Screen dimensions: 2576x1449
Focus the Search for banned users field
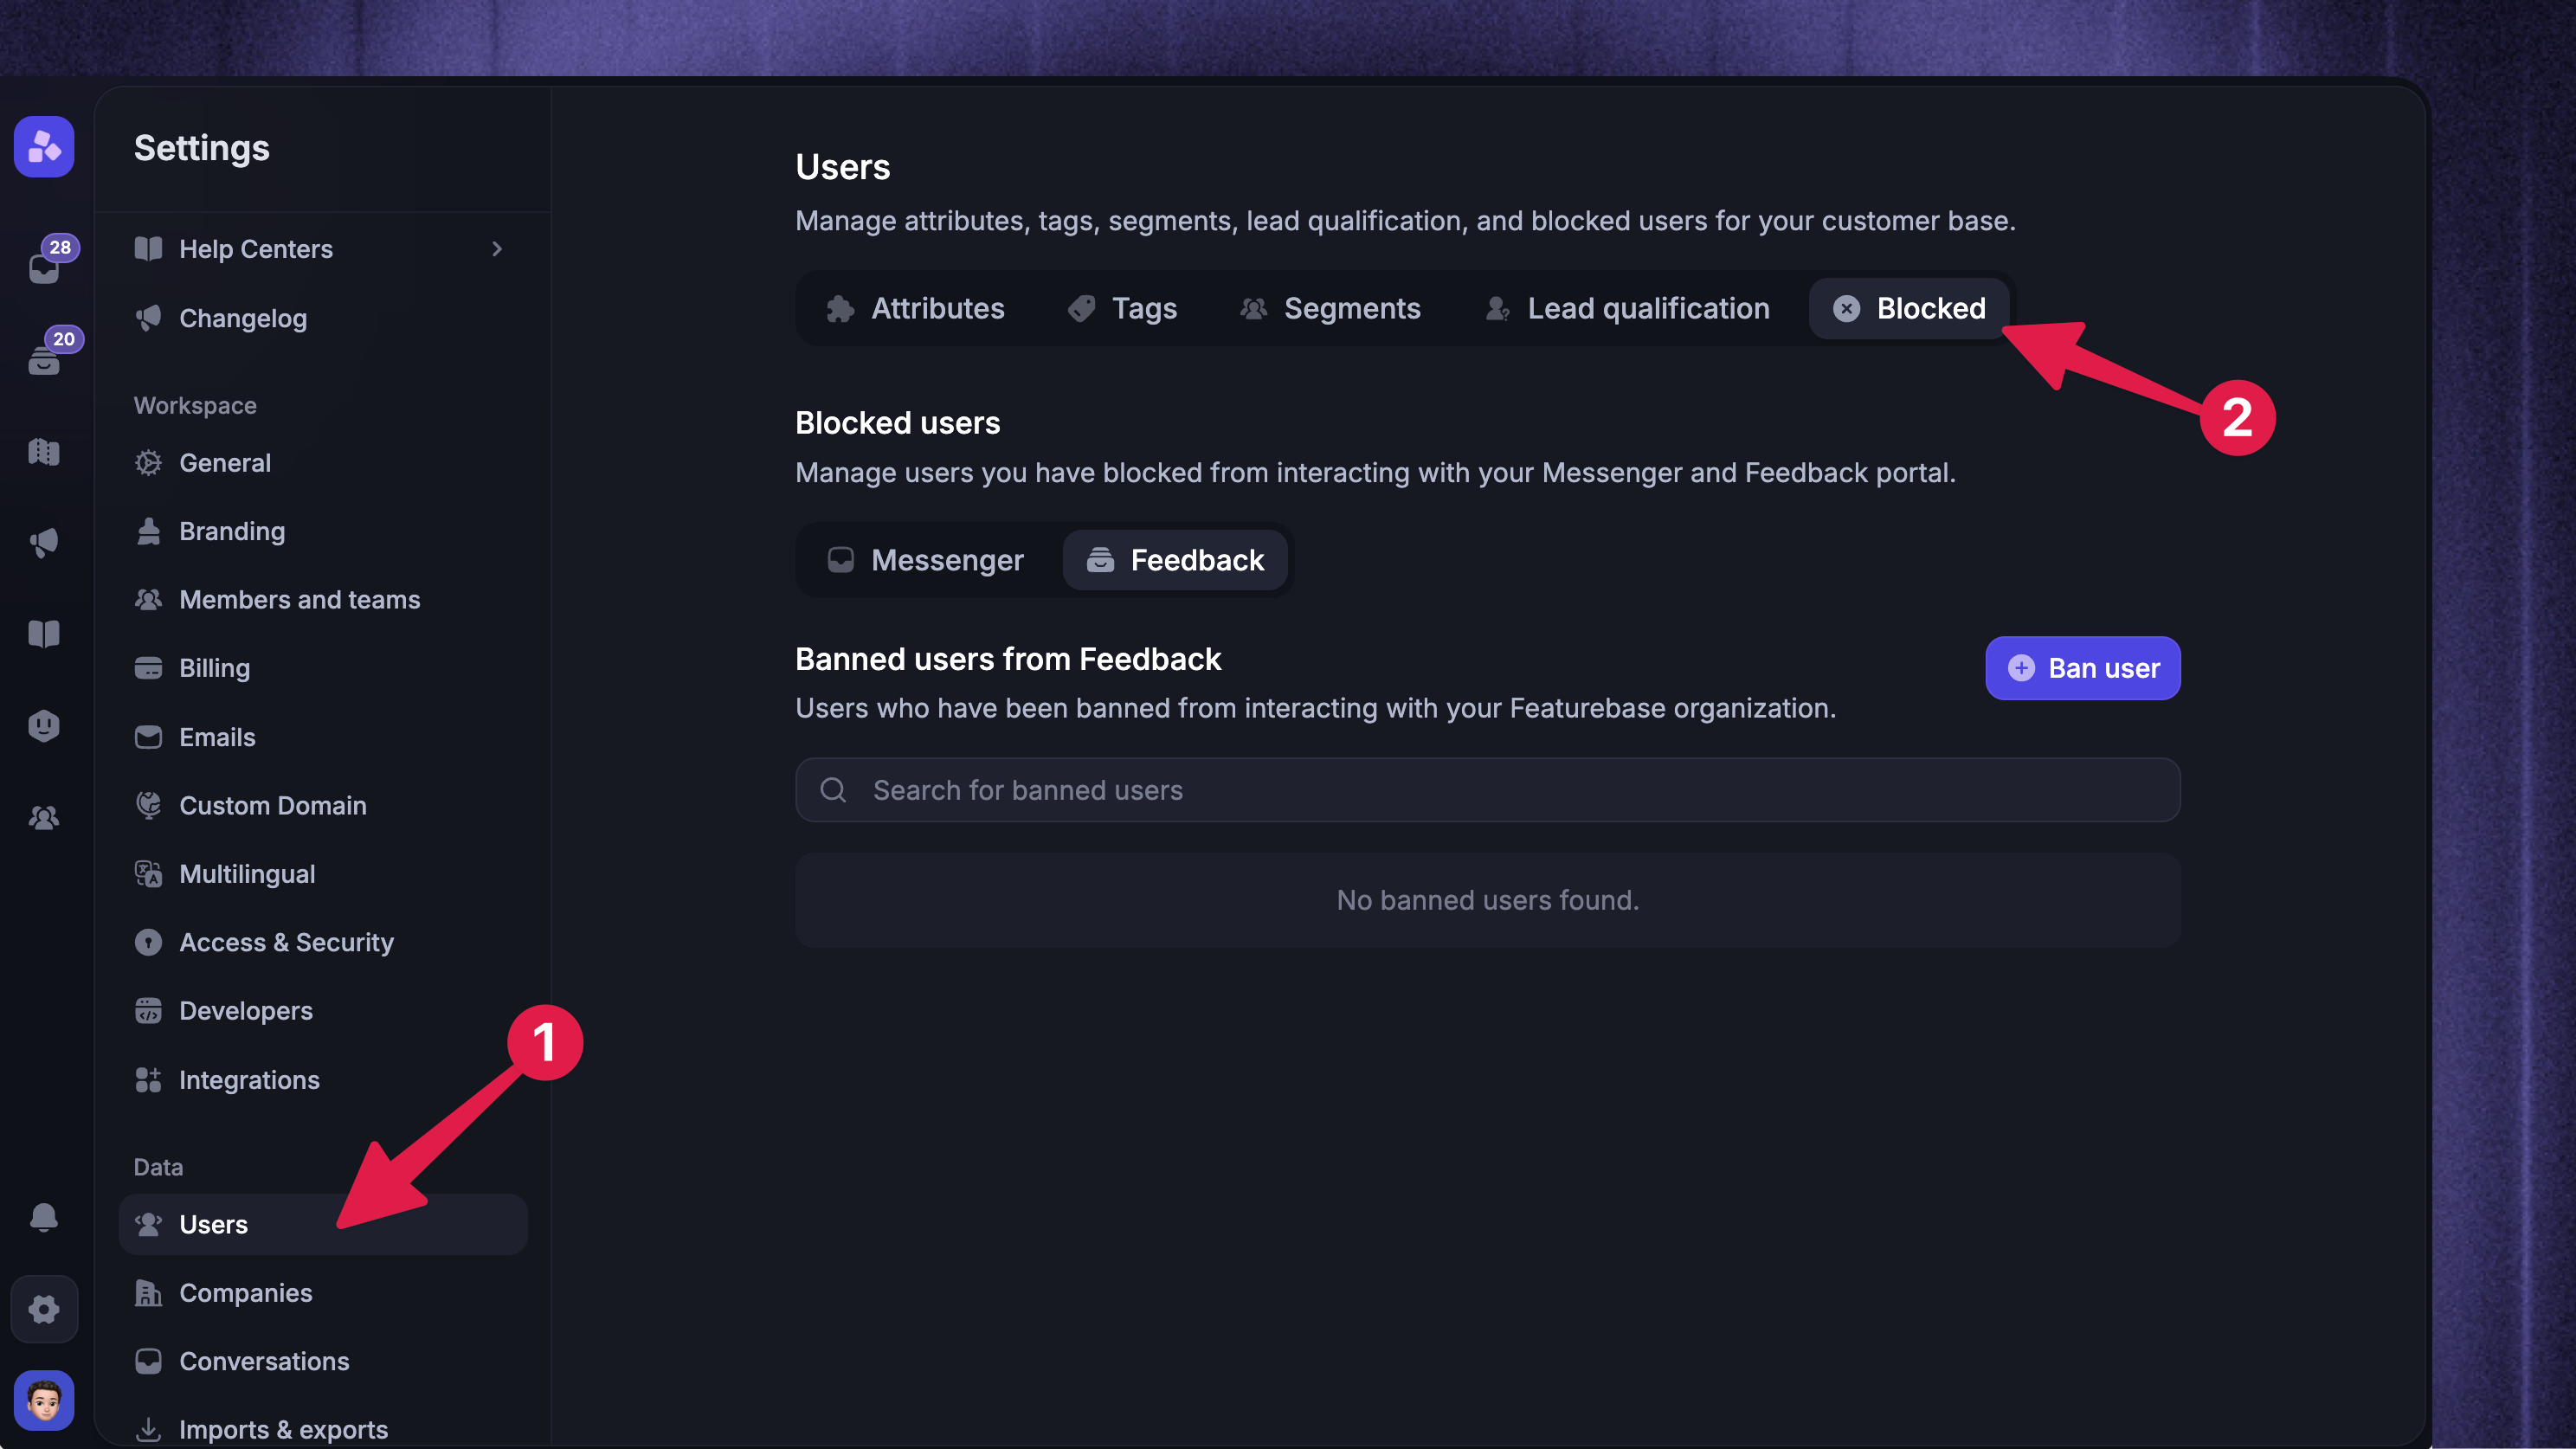tap(1488, 790)
